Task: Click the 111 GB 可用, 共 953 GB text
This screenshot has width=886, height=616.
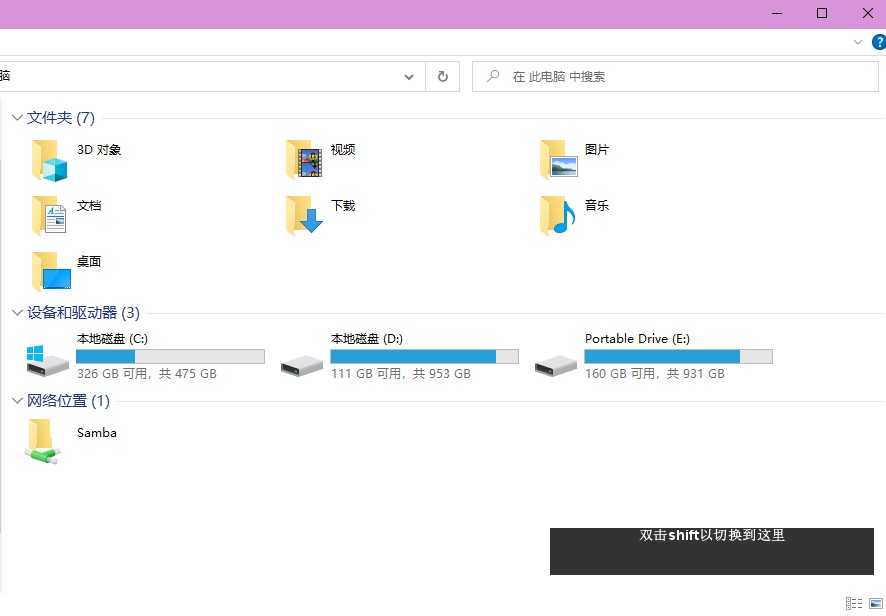Action: (401, 374)
